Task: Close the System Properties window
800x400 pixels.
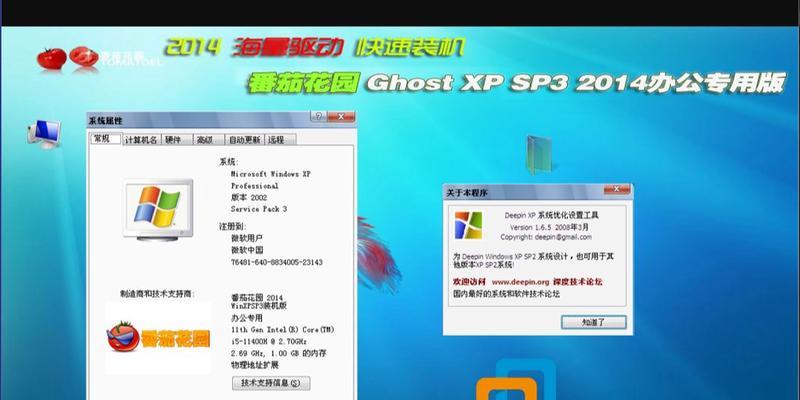Action: (341, 116)
